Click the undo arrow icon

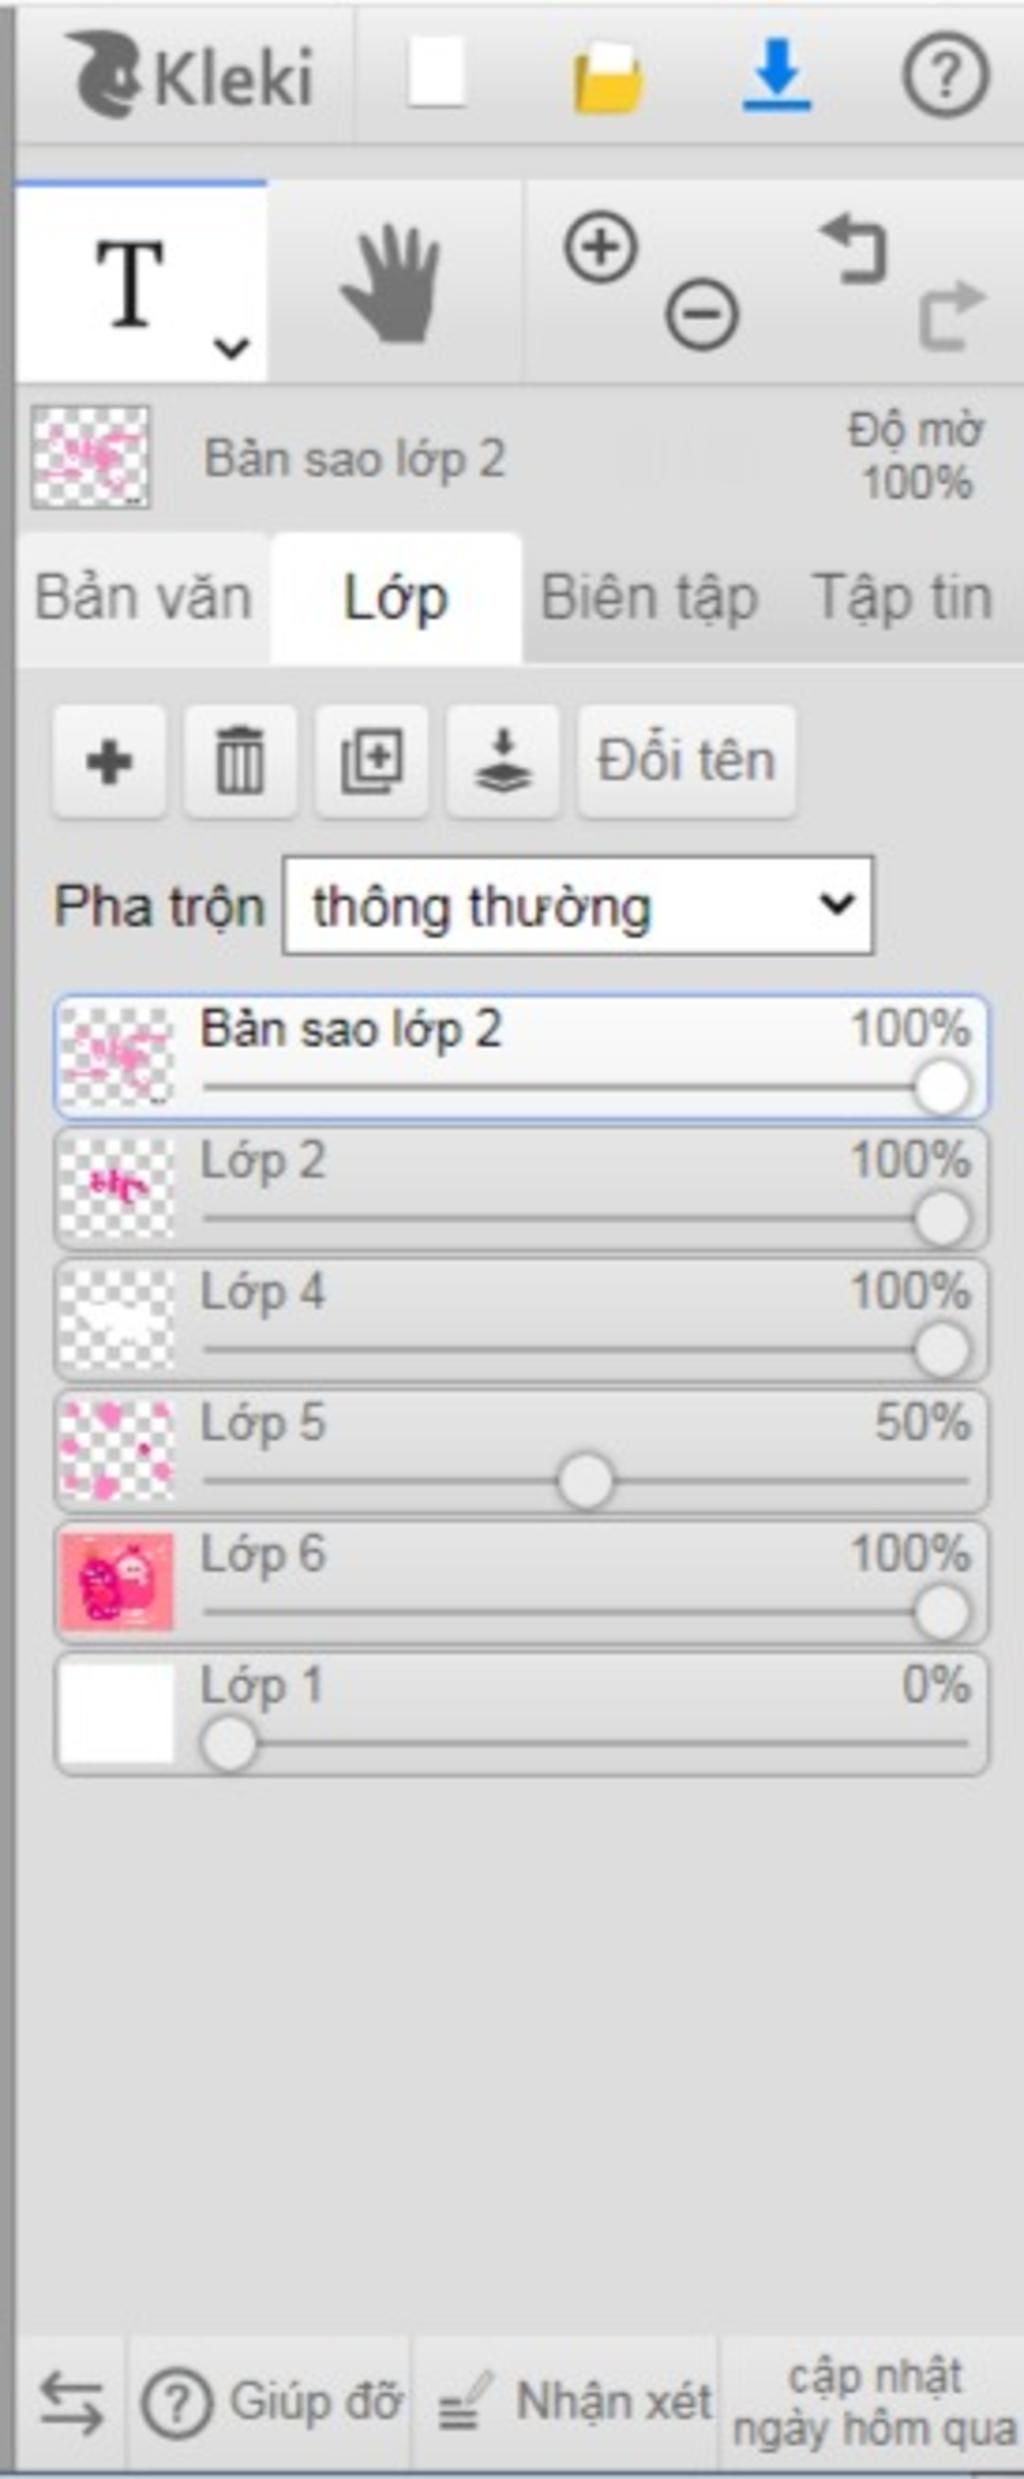pos(854,248)
